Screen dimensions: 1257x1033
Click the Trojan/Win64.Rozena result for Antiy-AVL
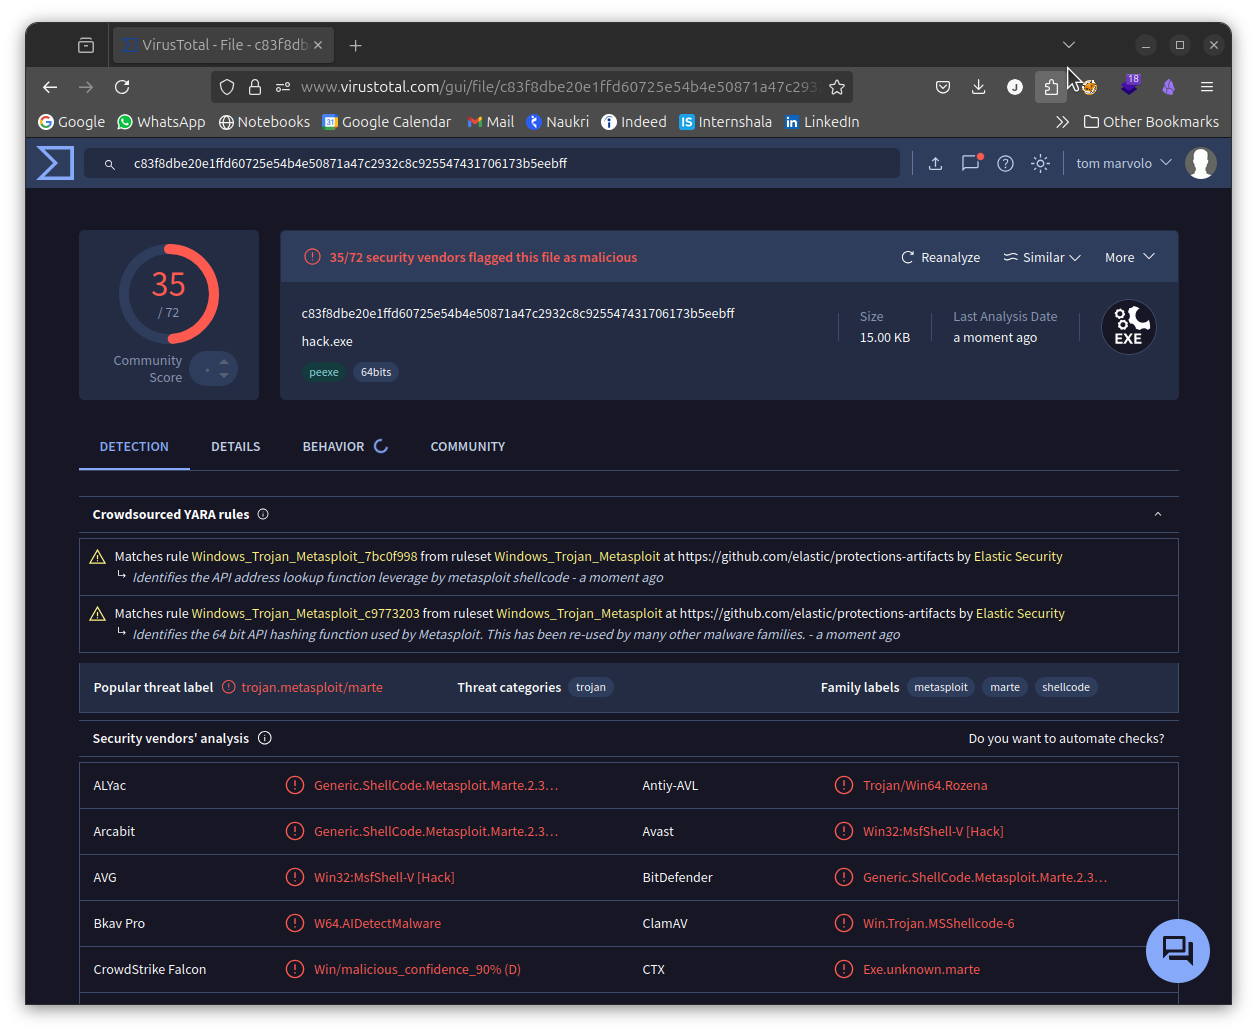click(925, 785)
